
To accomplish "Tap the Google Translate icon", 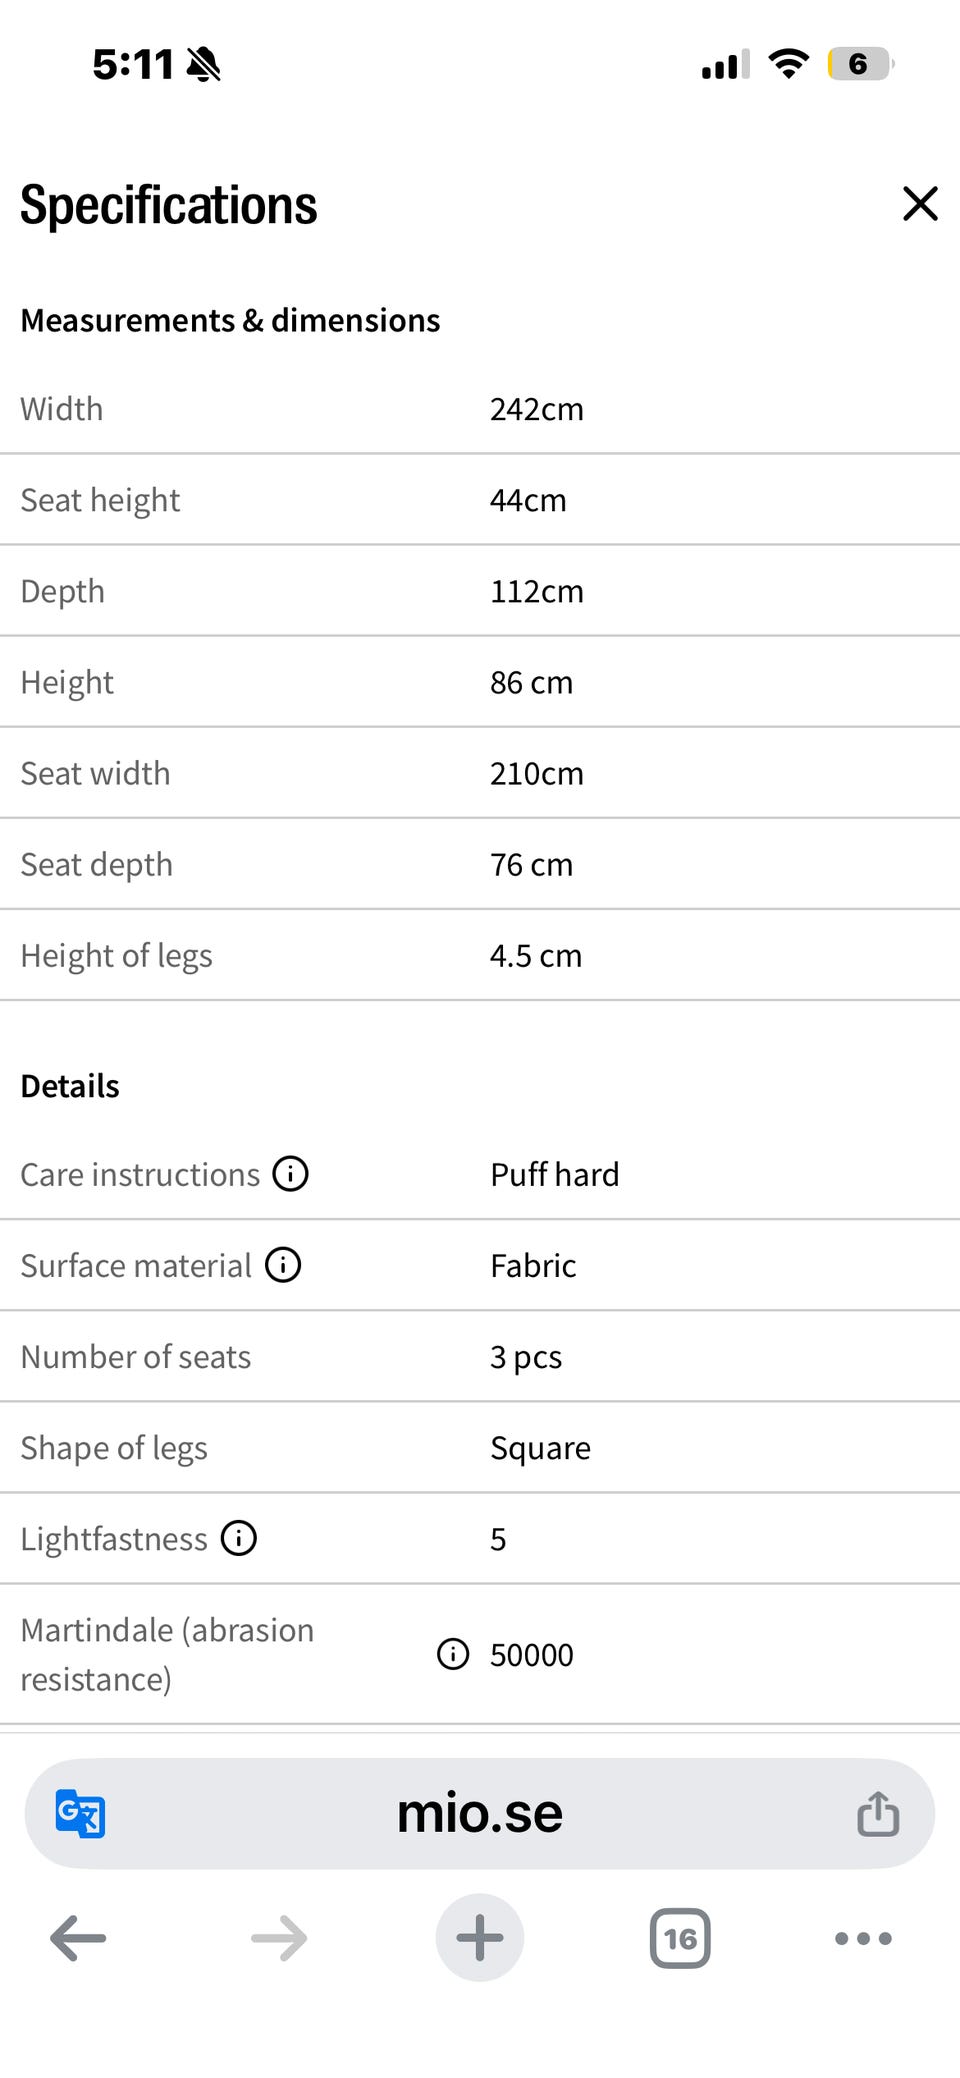I will click(x=80, y=1813).
